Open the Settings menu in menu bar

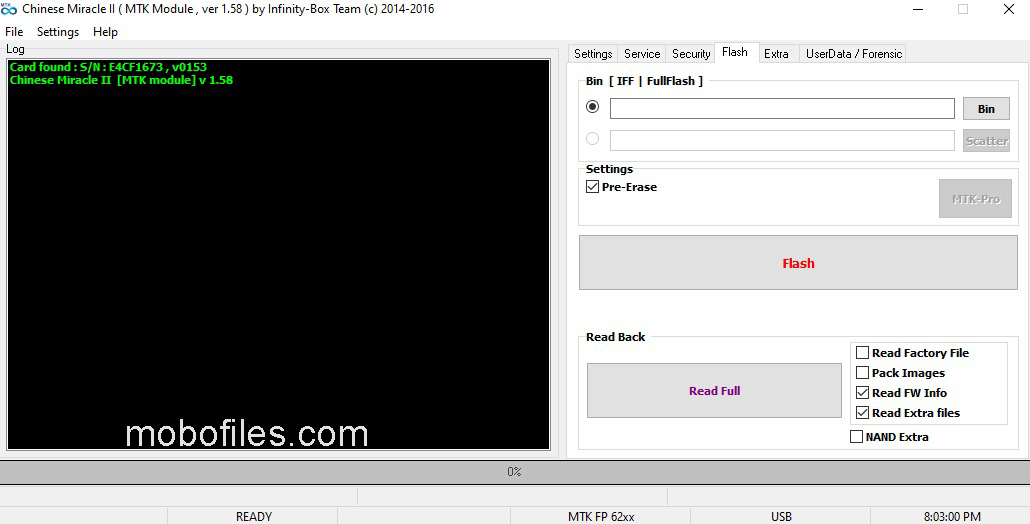pos(58,32)
